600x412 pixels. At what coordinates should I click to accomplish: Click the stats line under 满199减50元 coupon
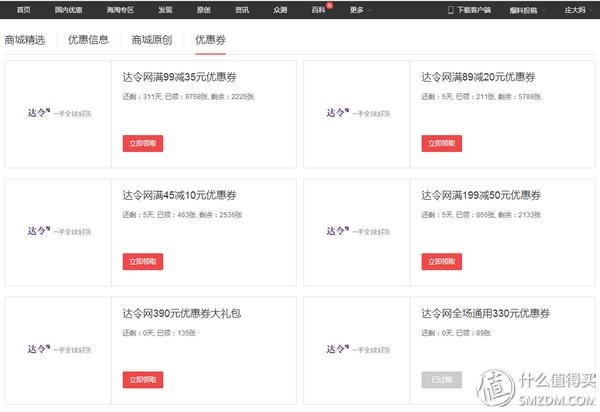pyautogui.click(x=481, y=215)
